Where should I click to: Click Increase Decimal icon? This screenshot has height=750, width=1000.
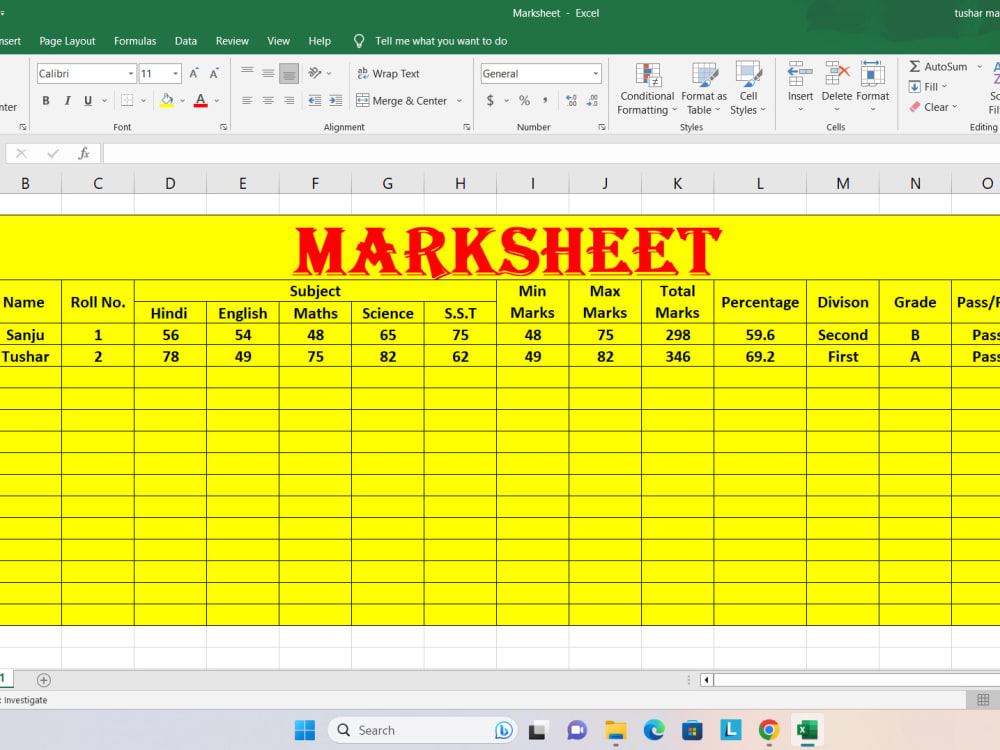click(x=571, y=100)
